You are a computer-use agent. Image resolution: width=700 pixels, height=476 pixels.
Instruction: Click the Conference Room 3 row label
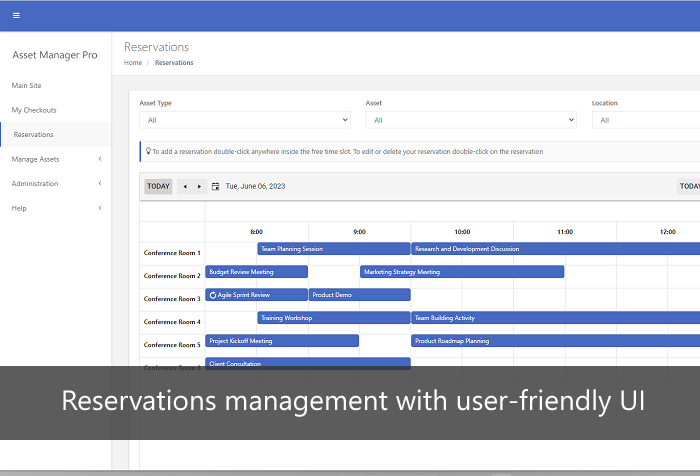pyautogui.click(x=172, y=299)
